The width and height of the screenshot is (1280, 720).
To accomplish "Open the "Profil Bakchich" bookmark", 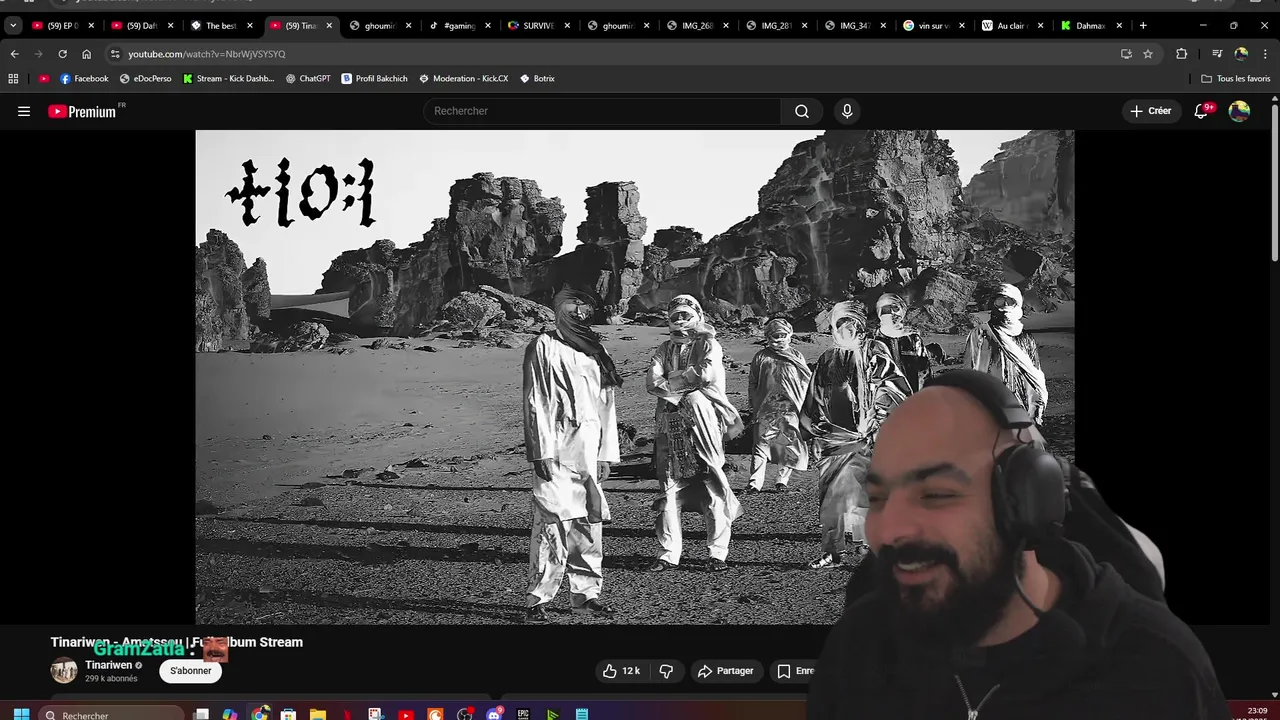I will click(374, 78).
